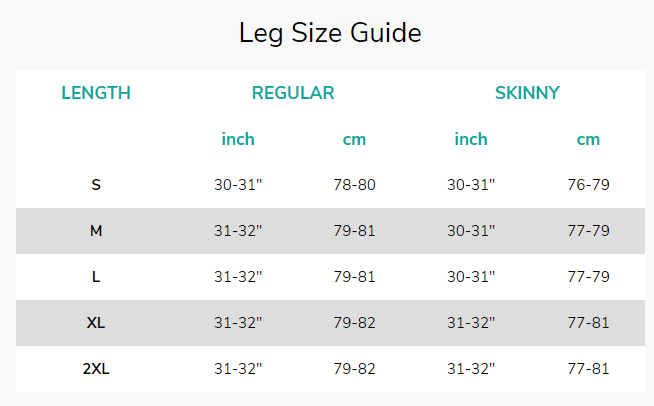Click the SKINNY column header
This screenshot has height=406, width=654.
(527, 93)
